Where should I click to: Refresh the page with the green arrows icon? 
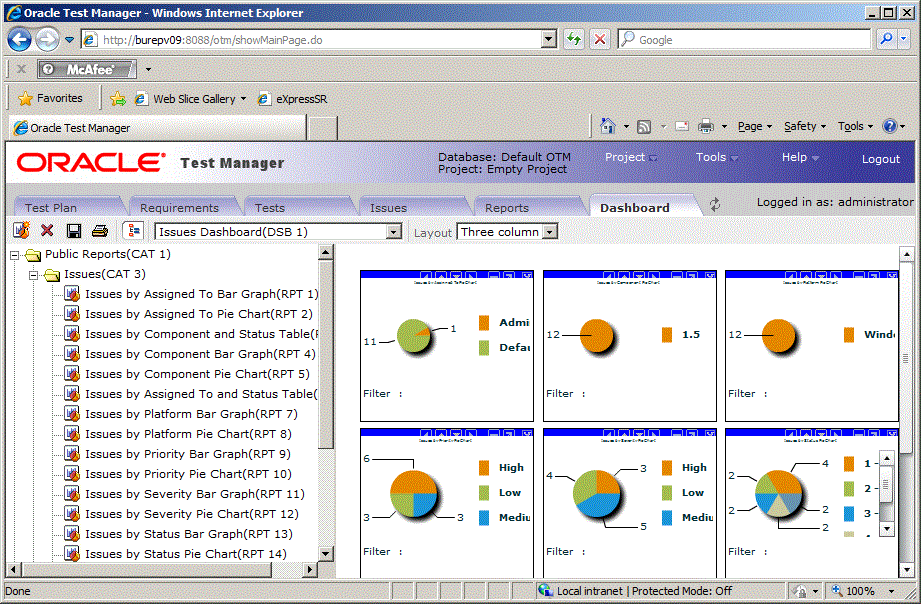573,39
